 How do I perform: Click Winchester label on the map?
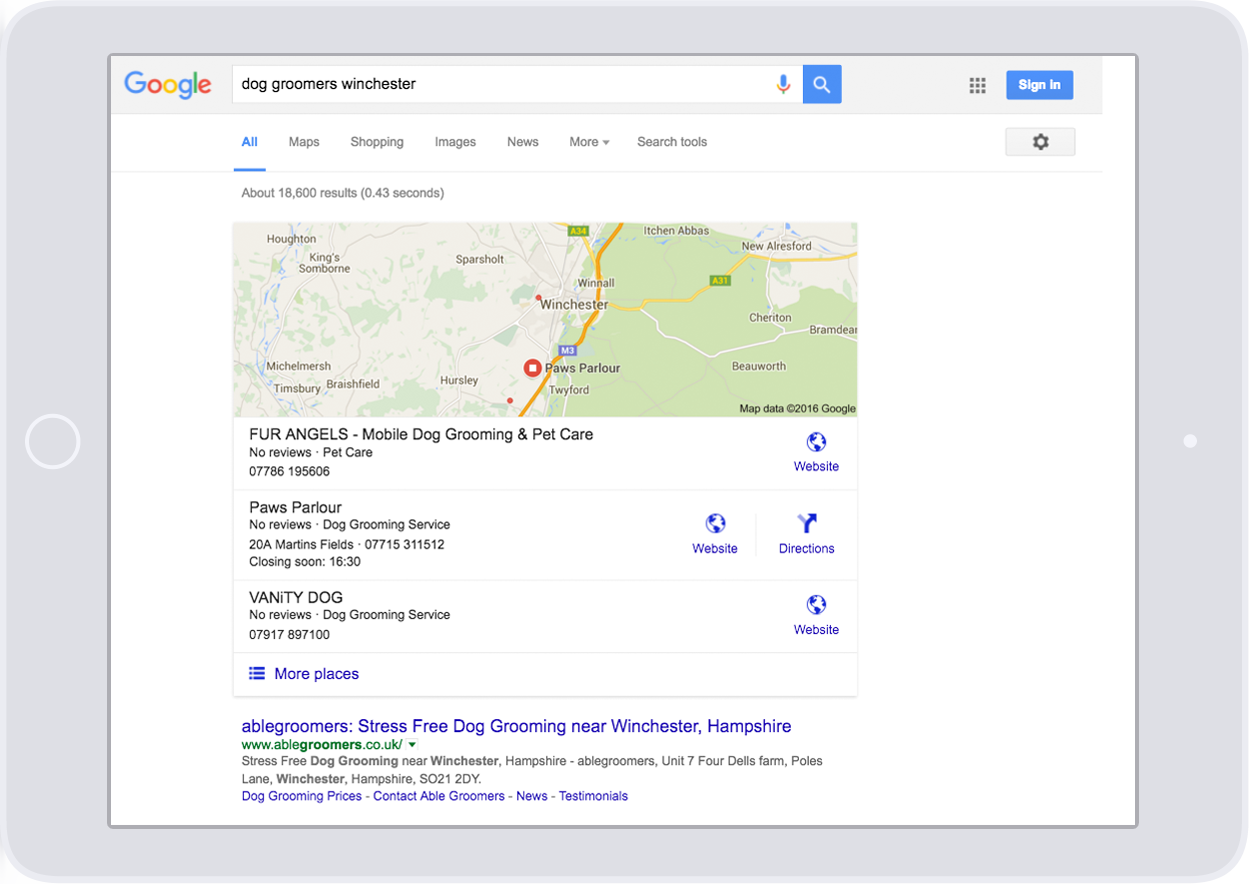pyautogui.click(x=574, y=304)
